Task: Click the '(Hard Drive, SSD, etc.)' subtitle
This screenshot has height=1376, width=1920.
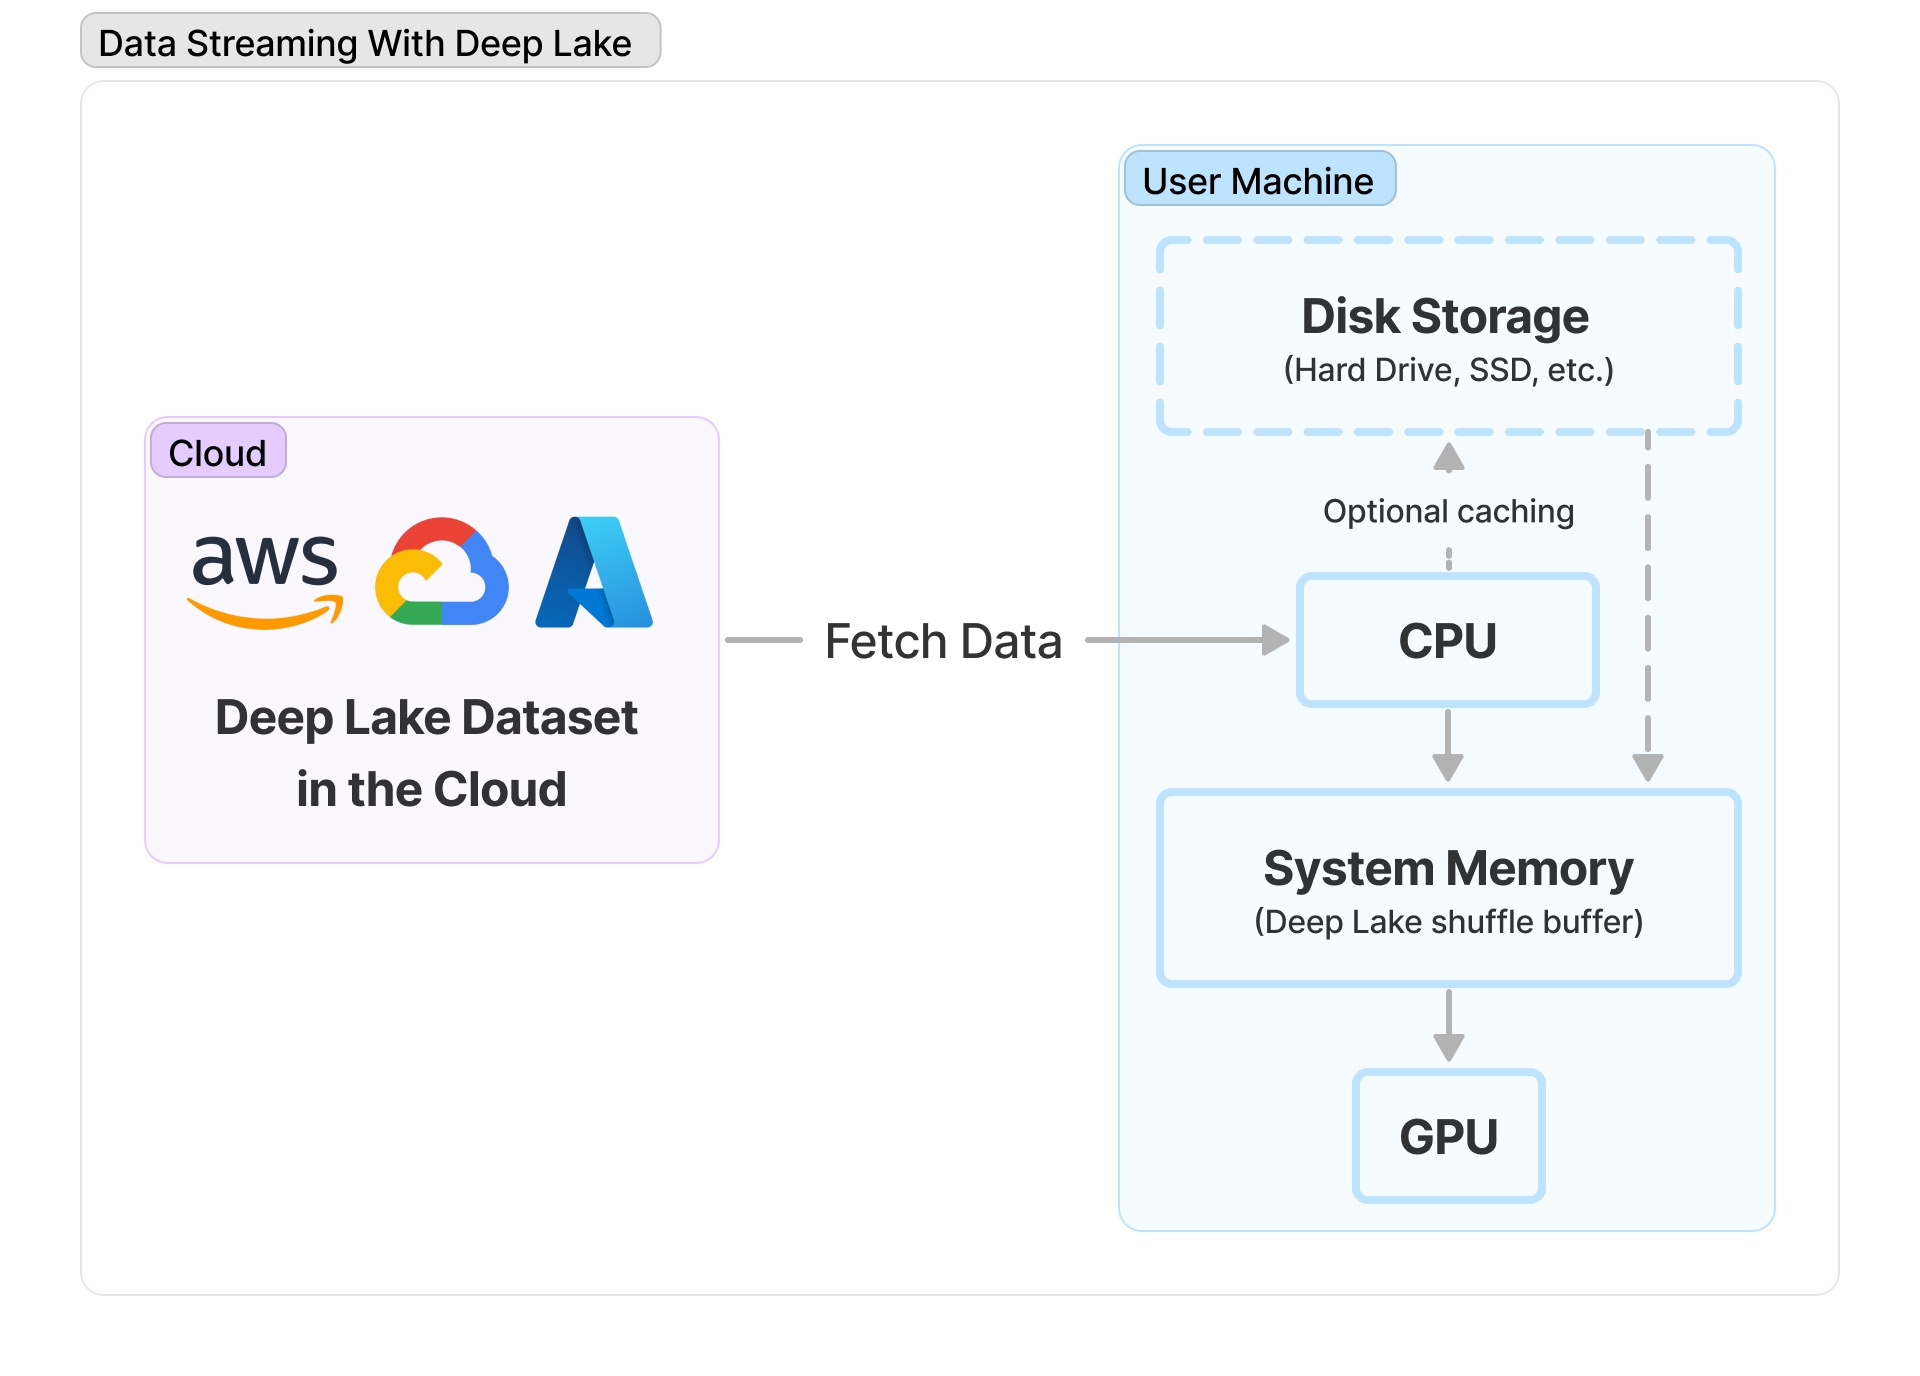Action: (x=1448, y=370)
